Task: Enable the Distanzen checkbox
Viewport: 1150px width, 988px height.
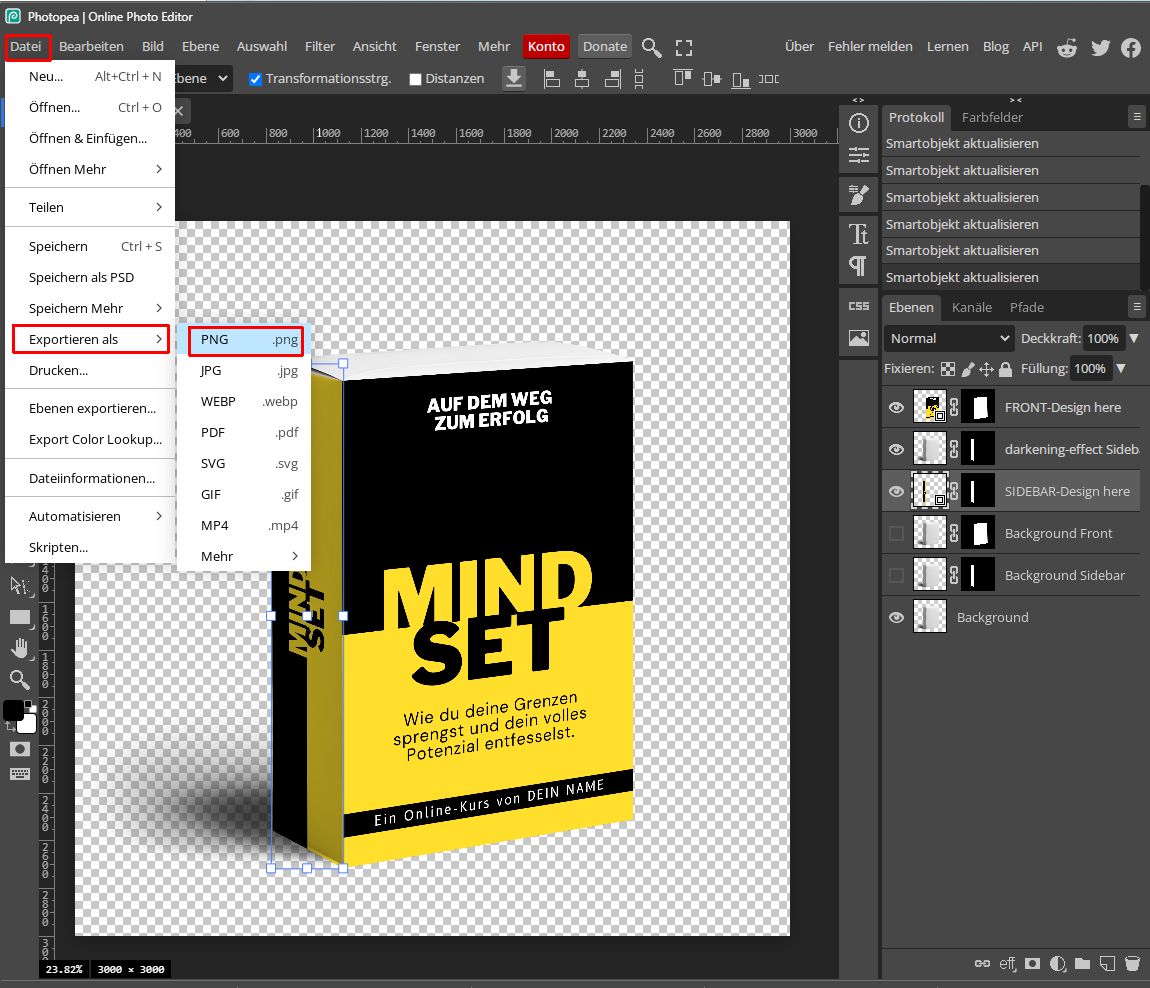Action: coord(414,78)
